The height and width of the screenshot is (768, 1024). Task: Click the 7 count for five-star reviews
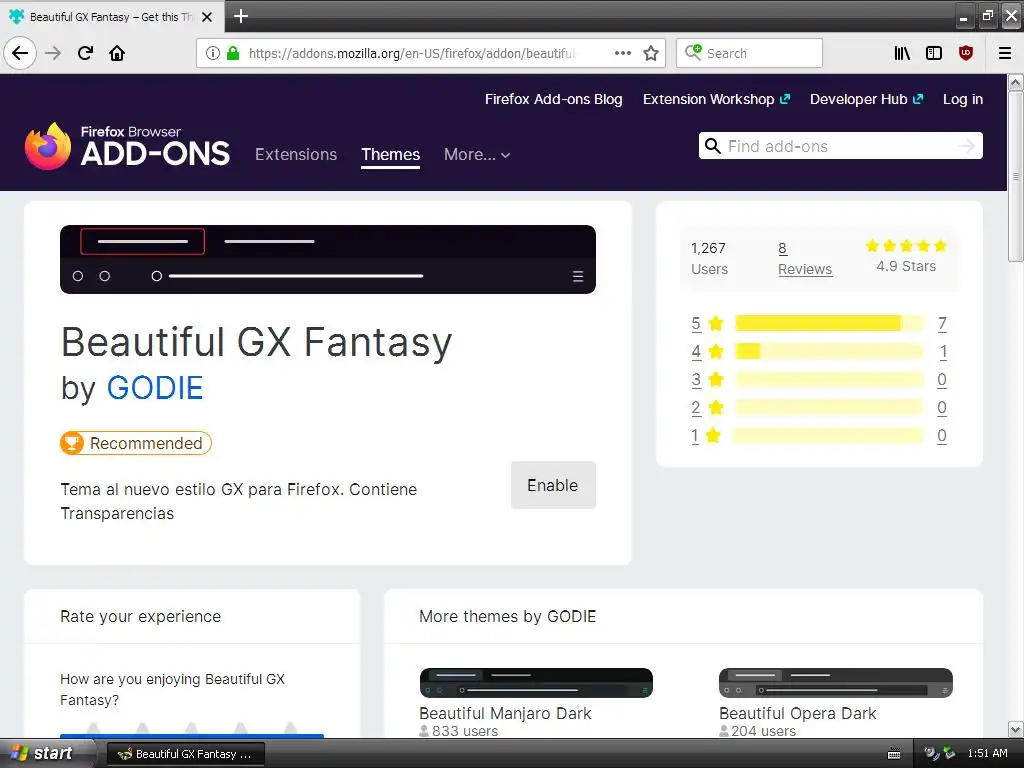click(942, 323)
